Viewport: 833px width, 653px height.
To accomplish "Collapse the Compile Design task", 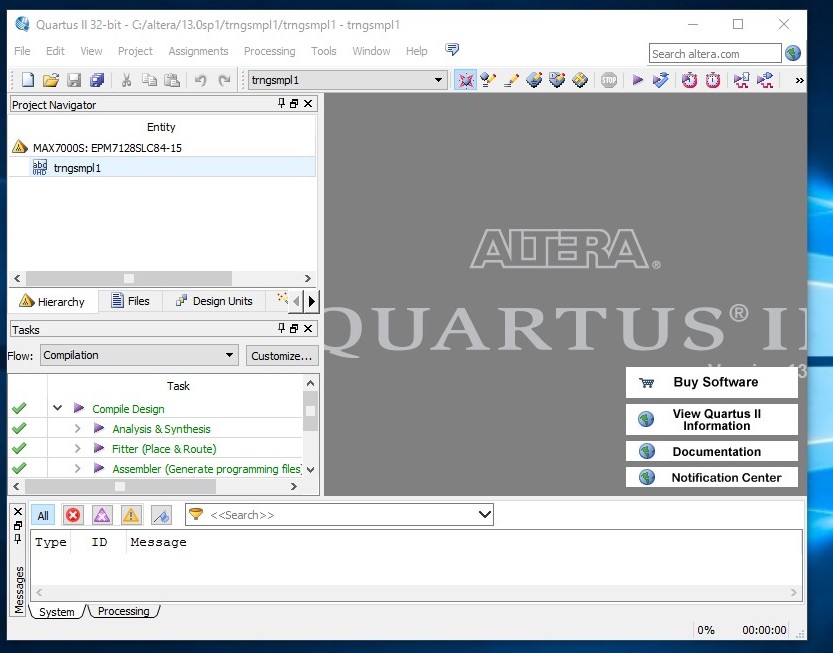I will [x=57, y=408].
